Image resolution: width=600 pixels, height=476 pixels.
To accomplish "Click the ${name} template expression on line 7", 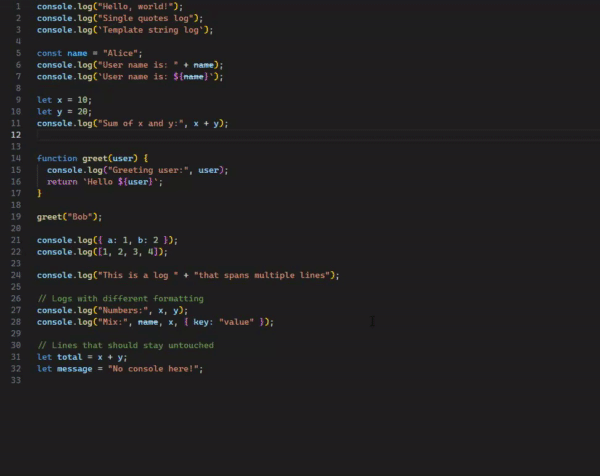I will pos(191,77).
